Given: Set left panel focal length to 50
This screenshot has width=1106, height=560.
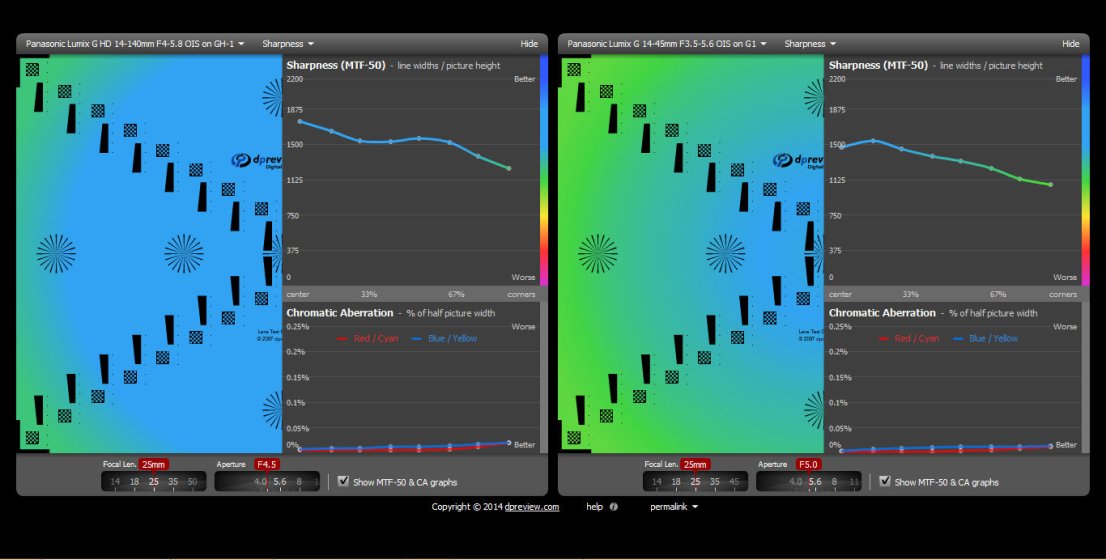Looking at the screenshot, I should 192,482.
